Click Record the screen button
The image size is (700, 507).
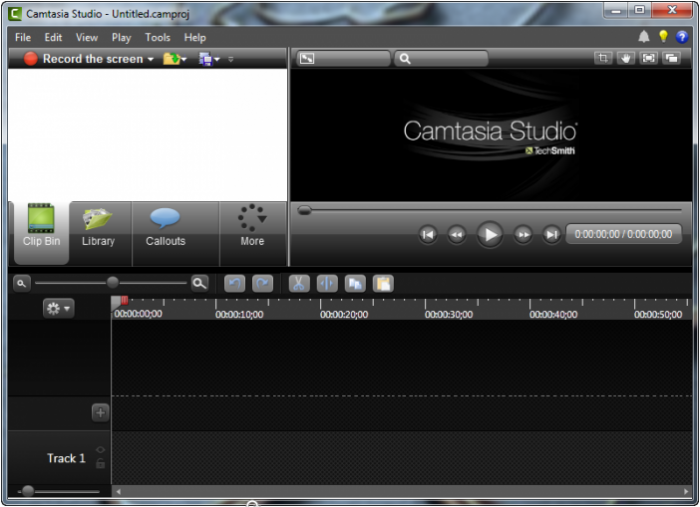pos(83,59)
